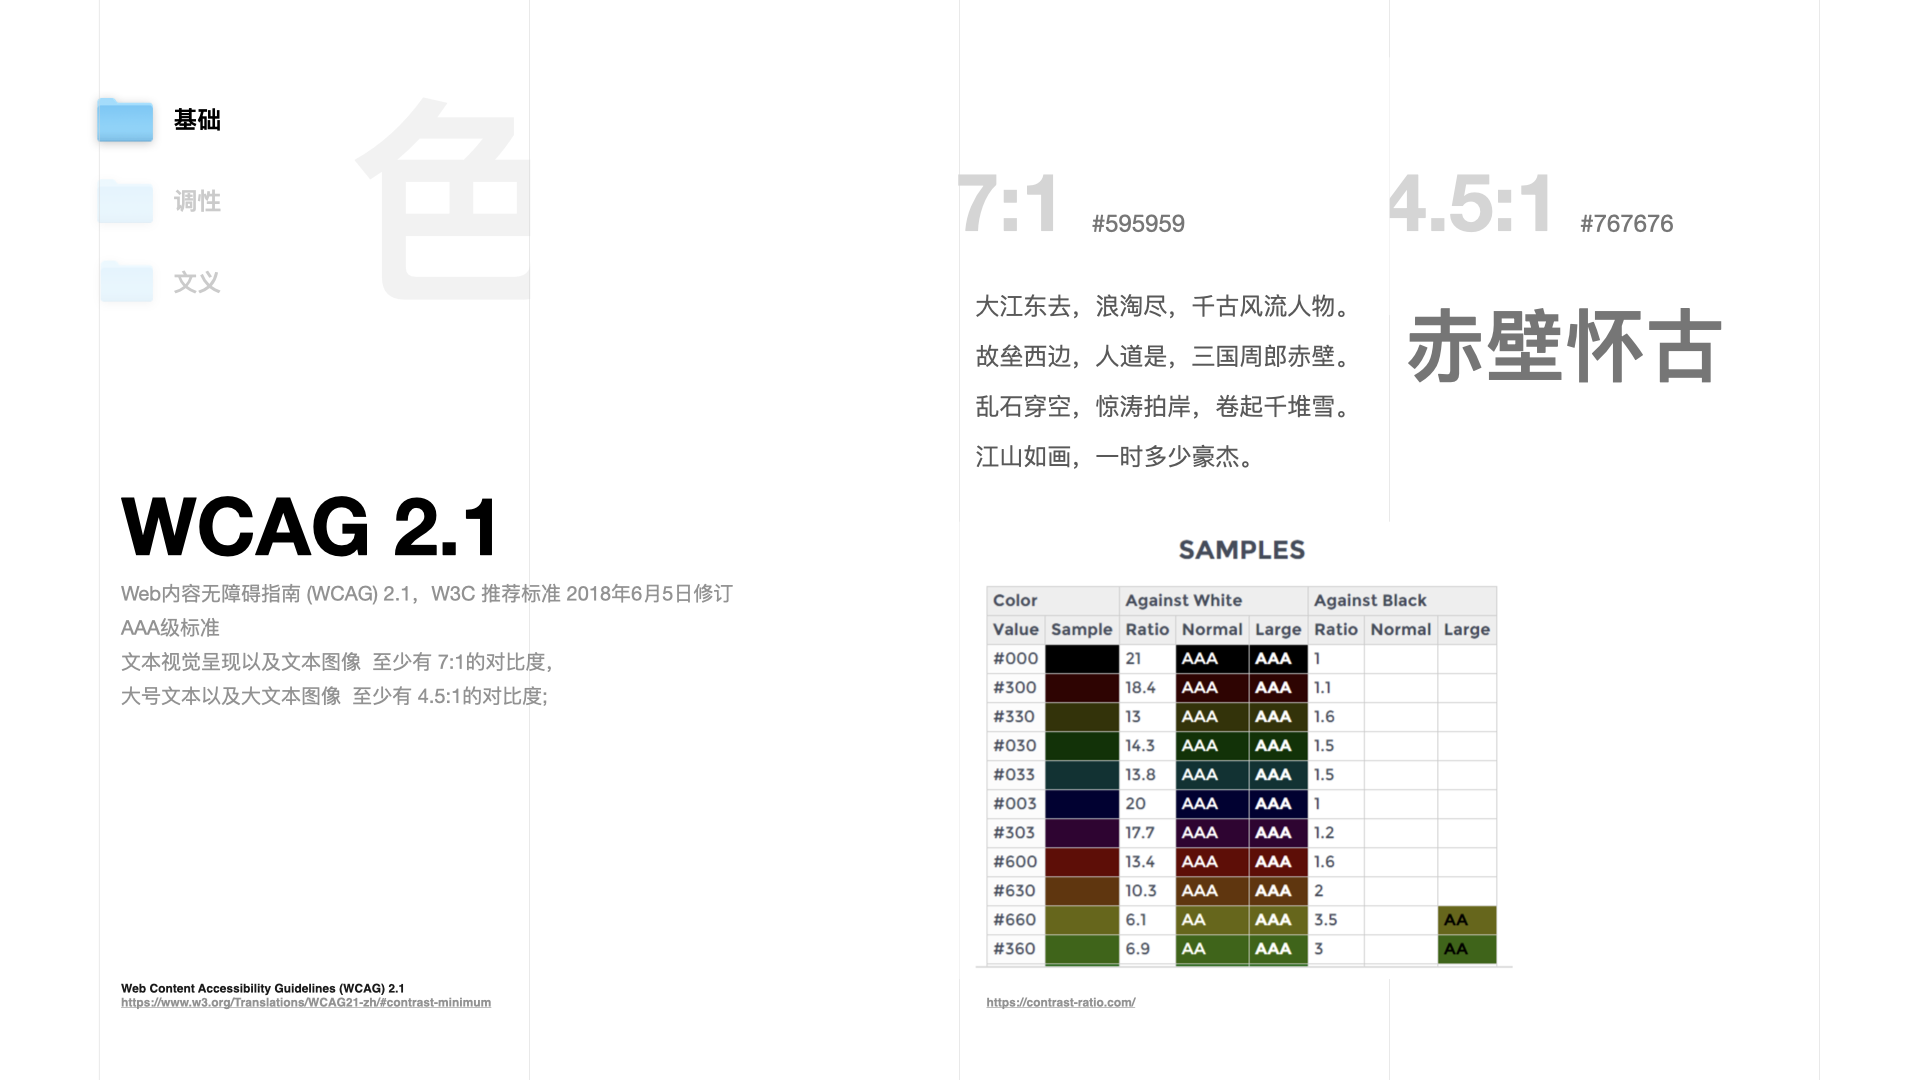The image size is (1920, 1080).
Task: Click the #595959 hex code text
Action: [x=1138, y=224]
